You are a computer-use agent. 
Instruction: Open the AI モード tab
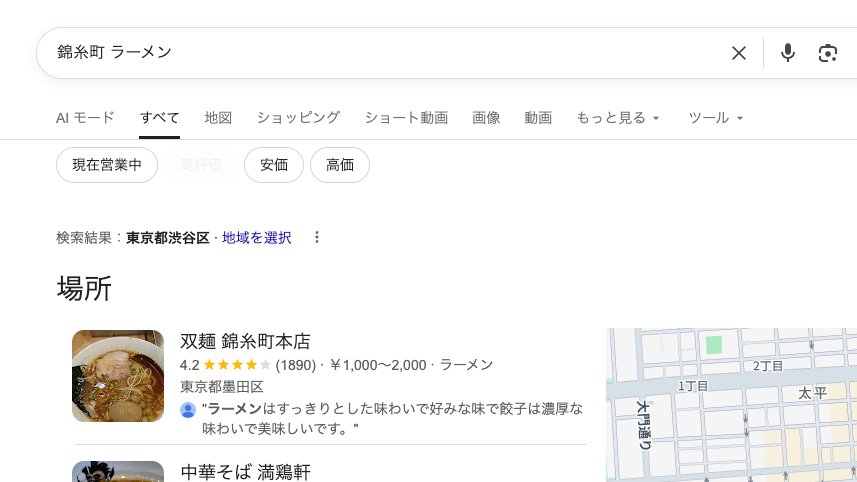click(85, 118)
